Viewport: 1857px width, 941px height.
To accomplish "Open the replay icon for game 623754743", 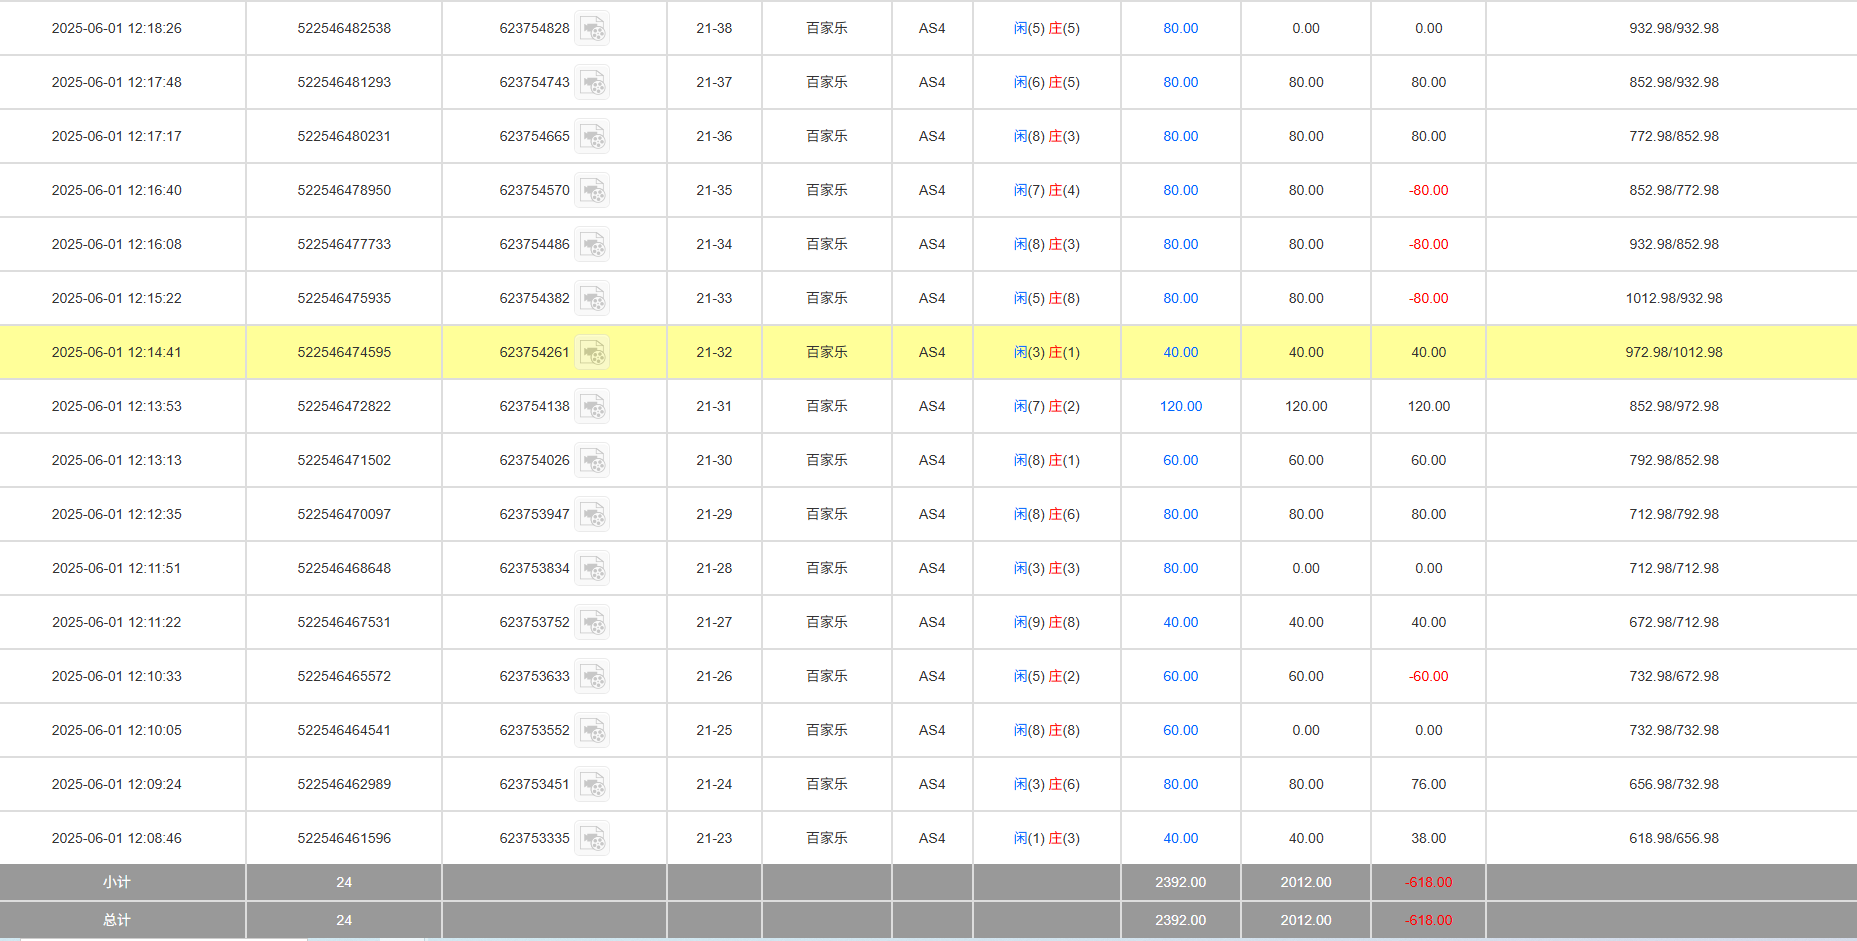I will [x=593, y=83].
